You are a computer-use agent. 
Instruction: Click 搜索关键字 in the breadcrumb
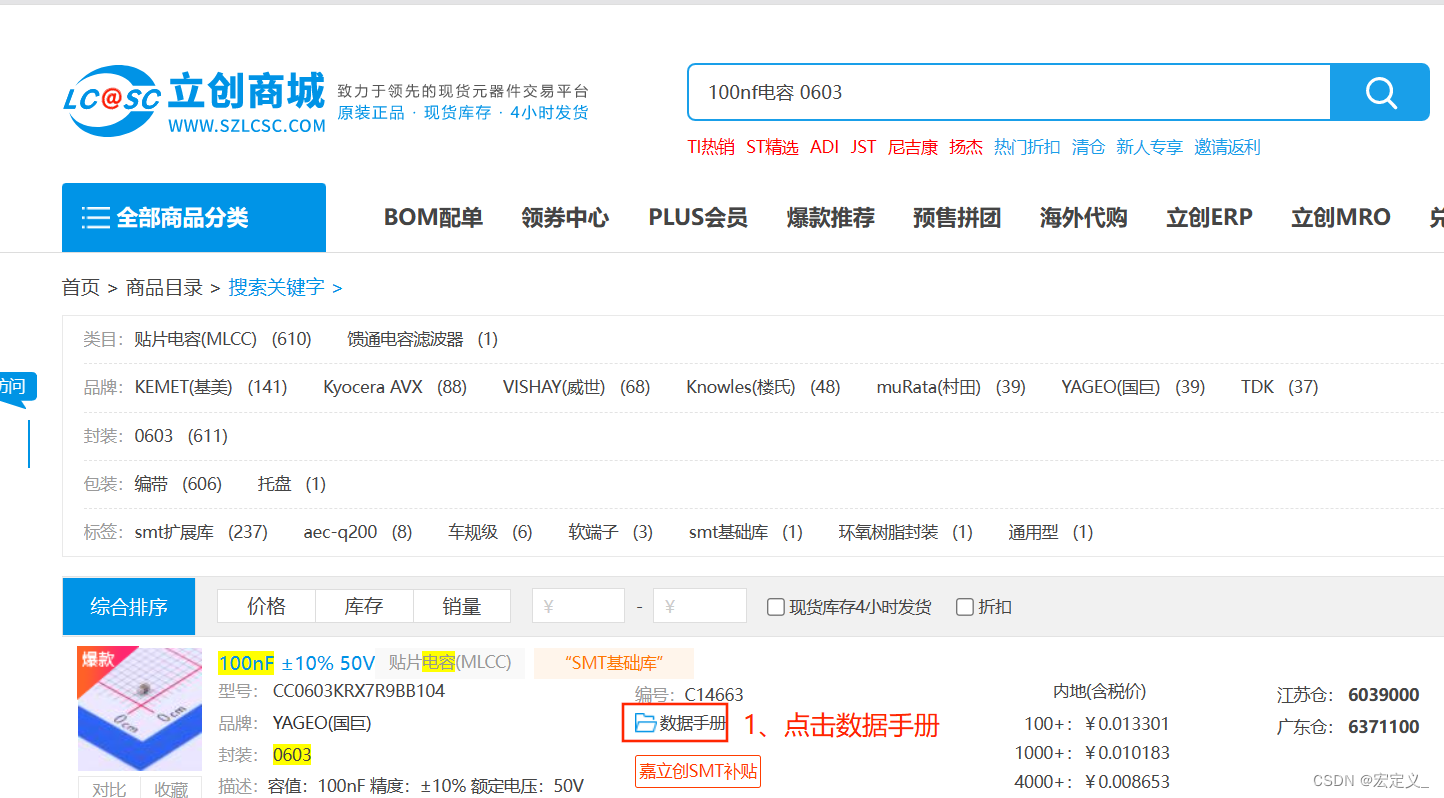pos(277,288)
